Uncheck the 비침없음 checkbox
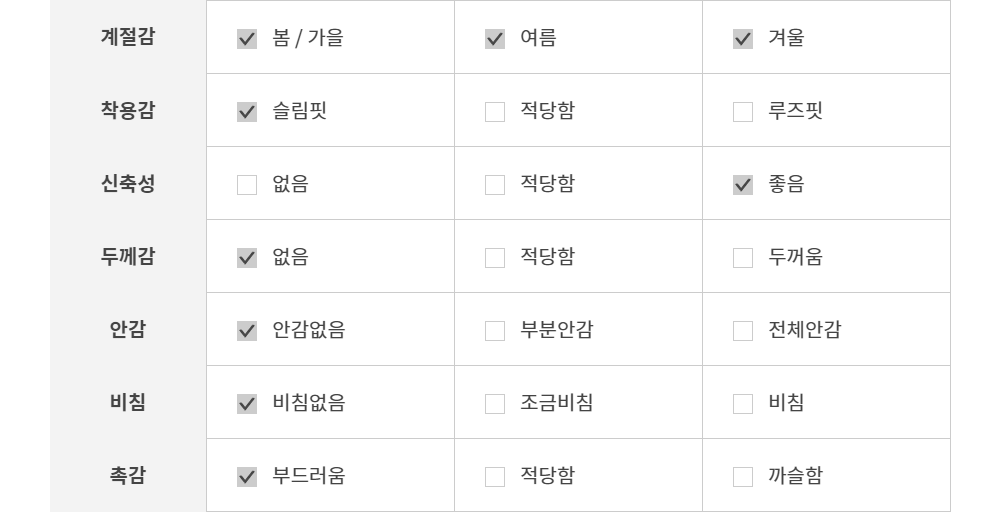 click(247, 404)
